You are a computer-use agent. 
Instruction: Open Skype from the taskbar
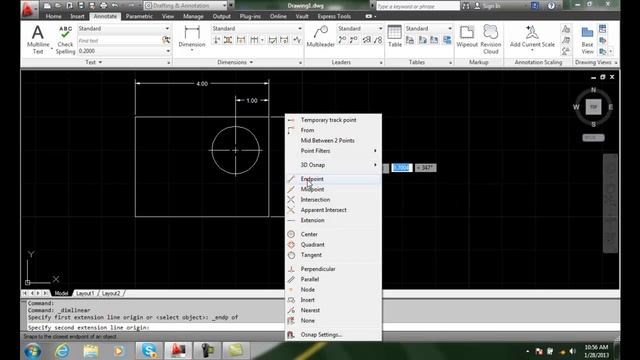pyautogui.click(x=148, y=351)
